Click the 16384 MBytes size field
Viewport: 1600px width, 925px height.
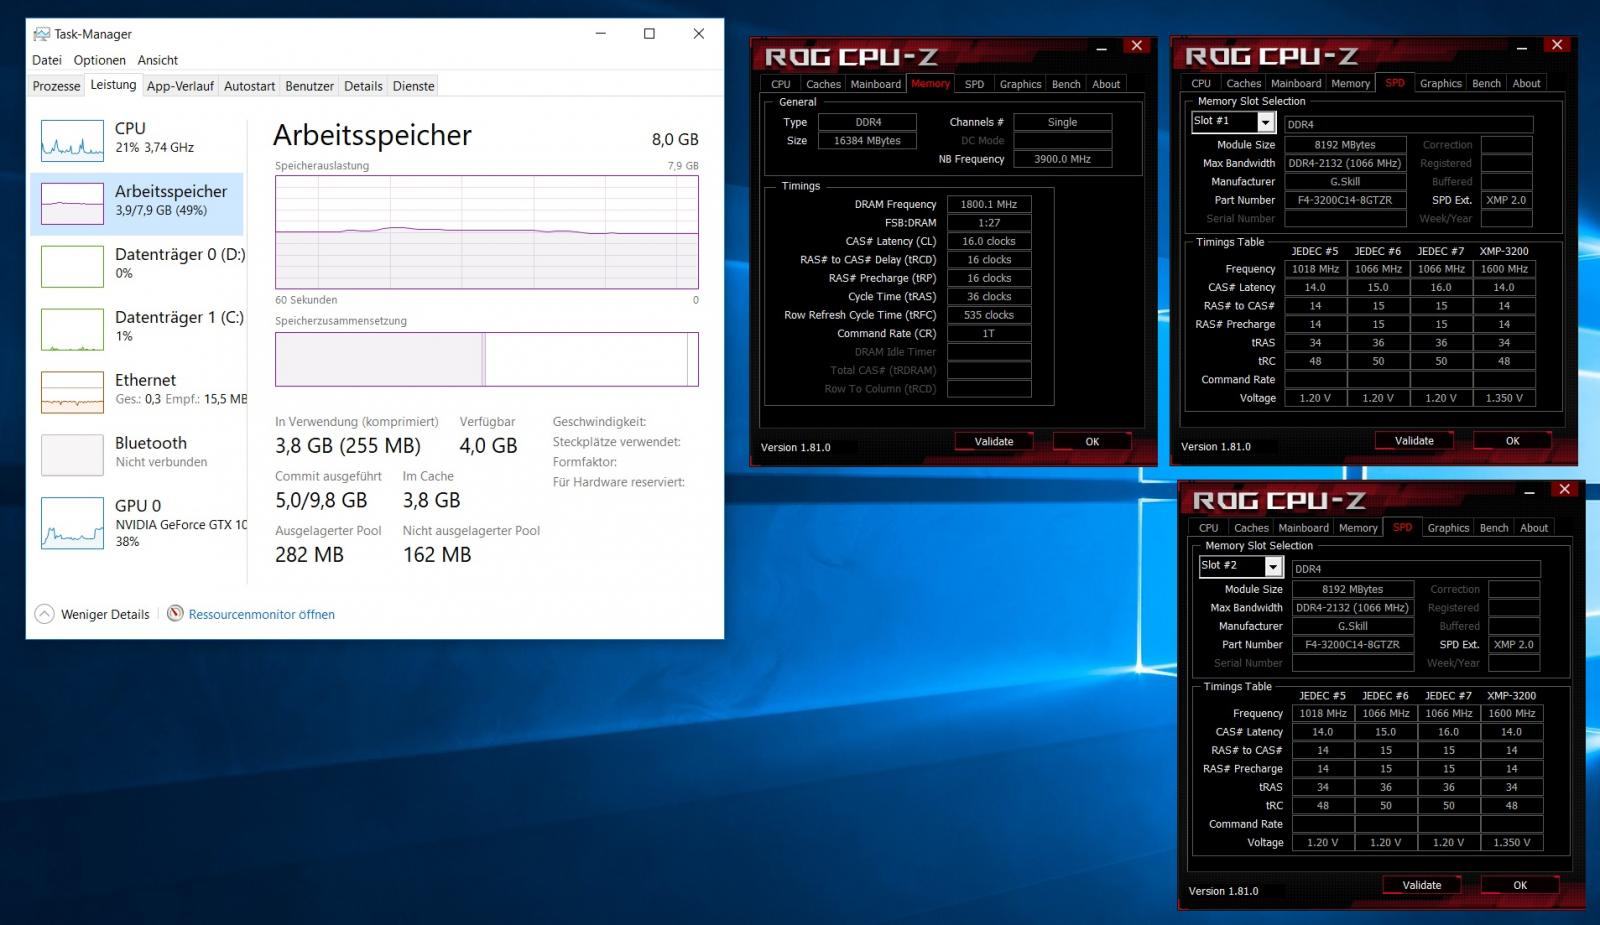[867, 141]
